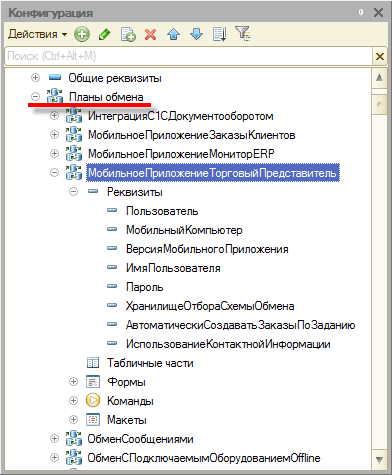This screenshot has height=475, width=392.
Task: Click icon of МобильноеПриложениеТорговыйПредставитель
Action: pyautogui.click(x=74, y=172)
